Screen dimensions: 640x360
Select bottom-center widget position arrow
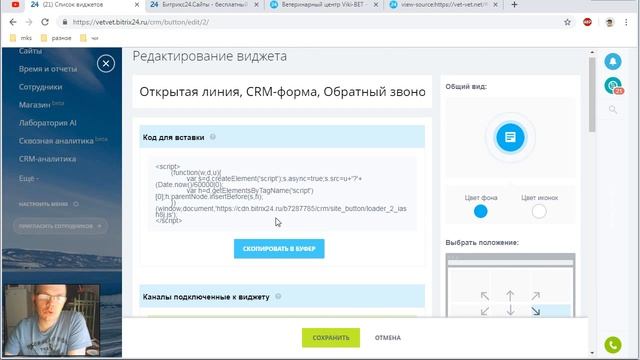tap(510, 311)
